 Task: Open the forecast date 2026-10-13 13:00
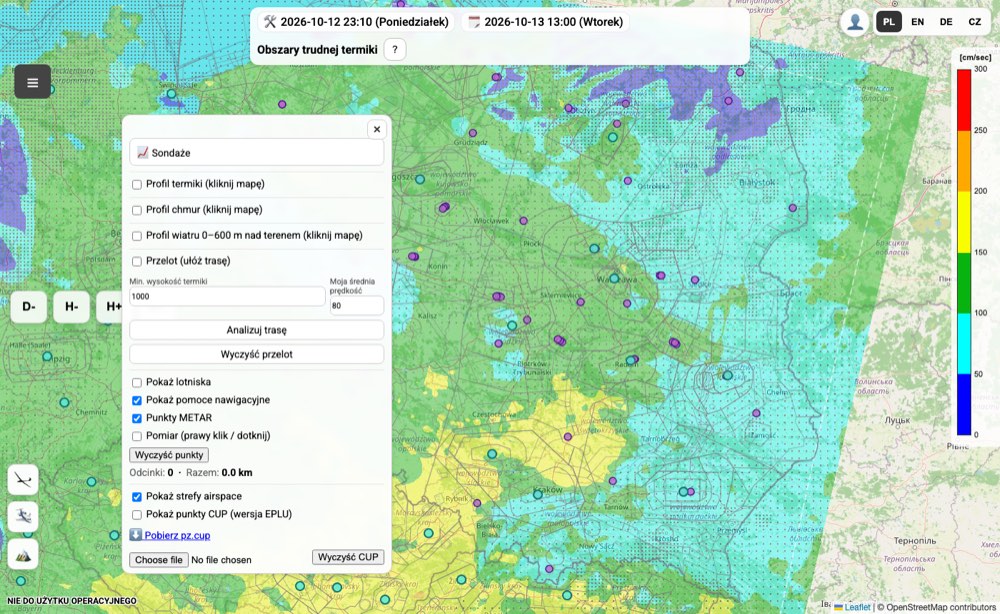click(545, 22)
